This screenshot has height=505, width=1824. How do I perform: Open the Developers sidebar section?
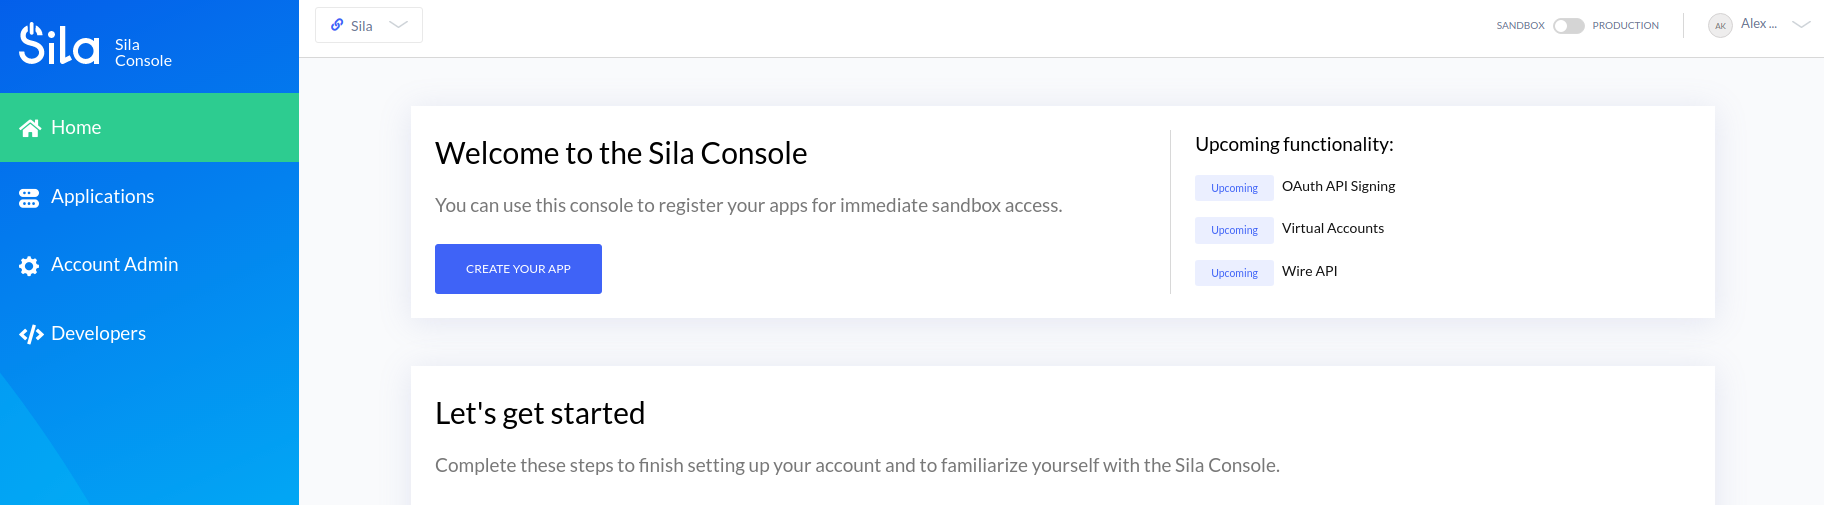[x=98, y=334]
